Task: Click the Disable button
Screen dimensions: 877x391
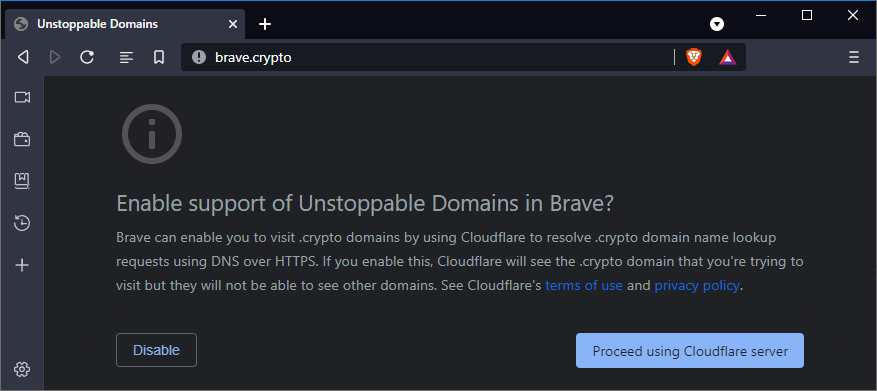Action: tap(157, 350)
